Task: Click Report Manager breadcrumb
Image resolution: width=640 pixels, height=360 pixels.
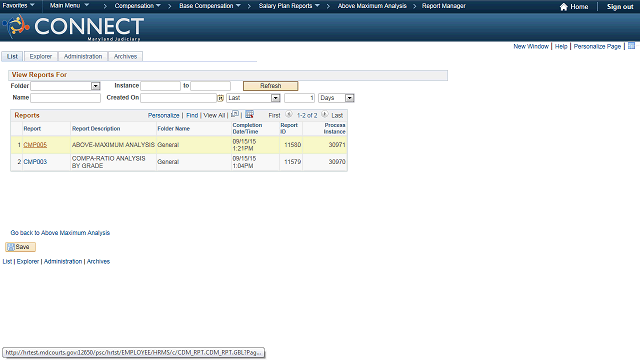Action: [x=444, y=6]
